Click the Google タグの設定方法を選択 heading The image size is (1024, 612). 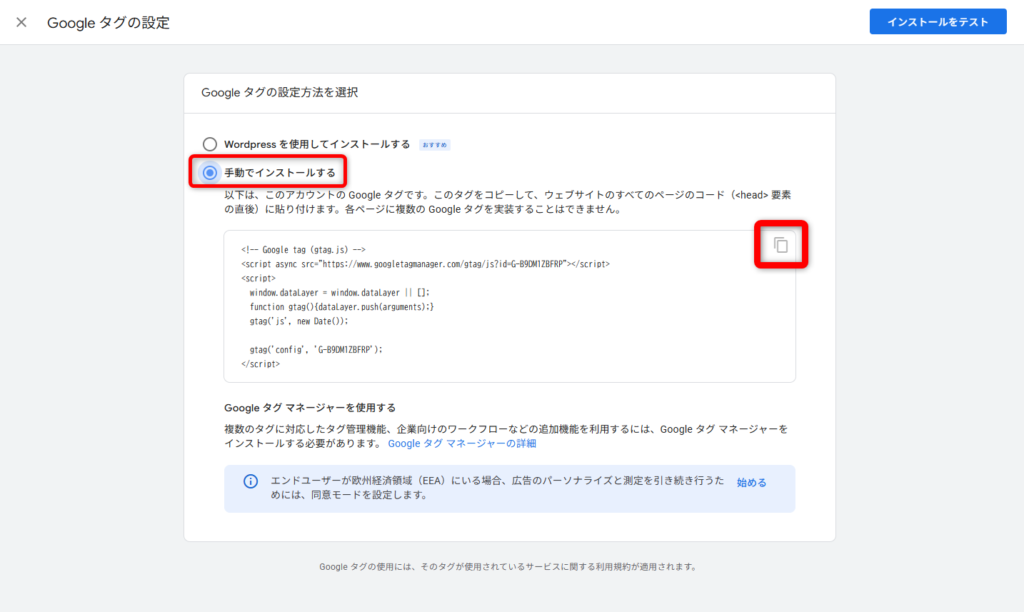point(280,93)
